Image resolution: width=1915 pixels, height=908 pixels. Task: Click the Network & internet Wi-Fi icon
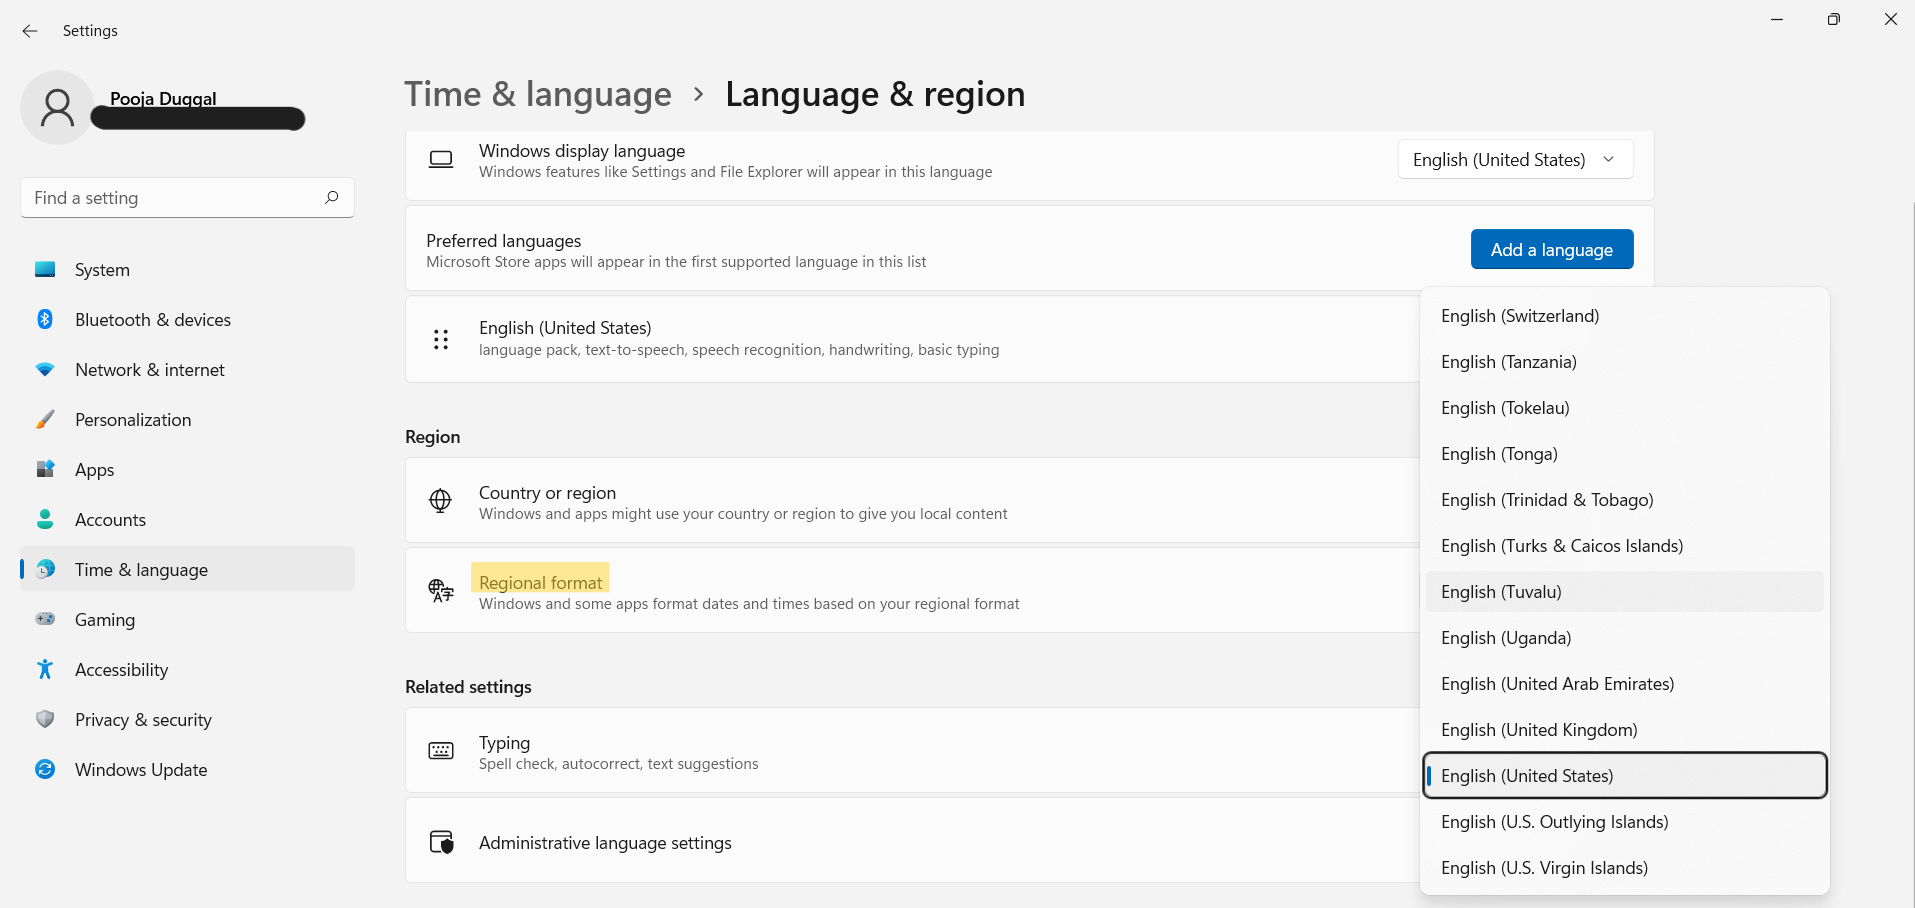click(45, 370)
